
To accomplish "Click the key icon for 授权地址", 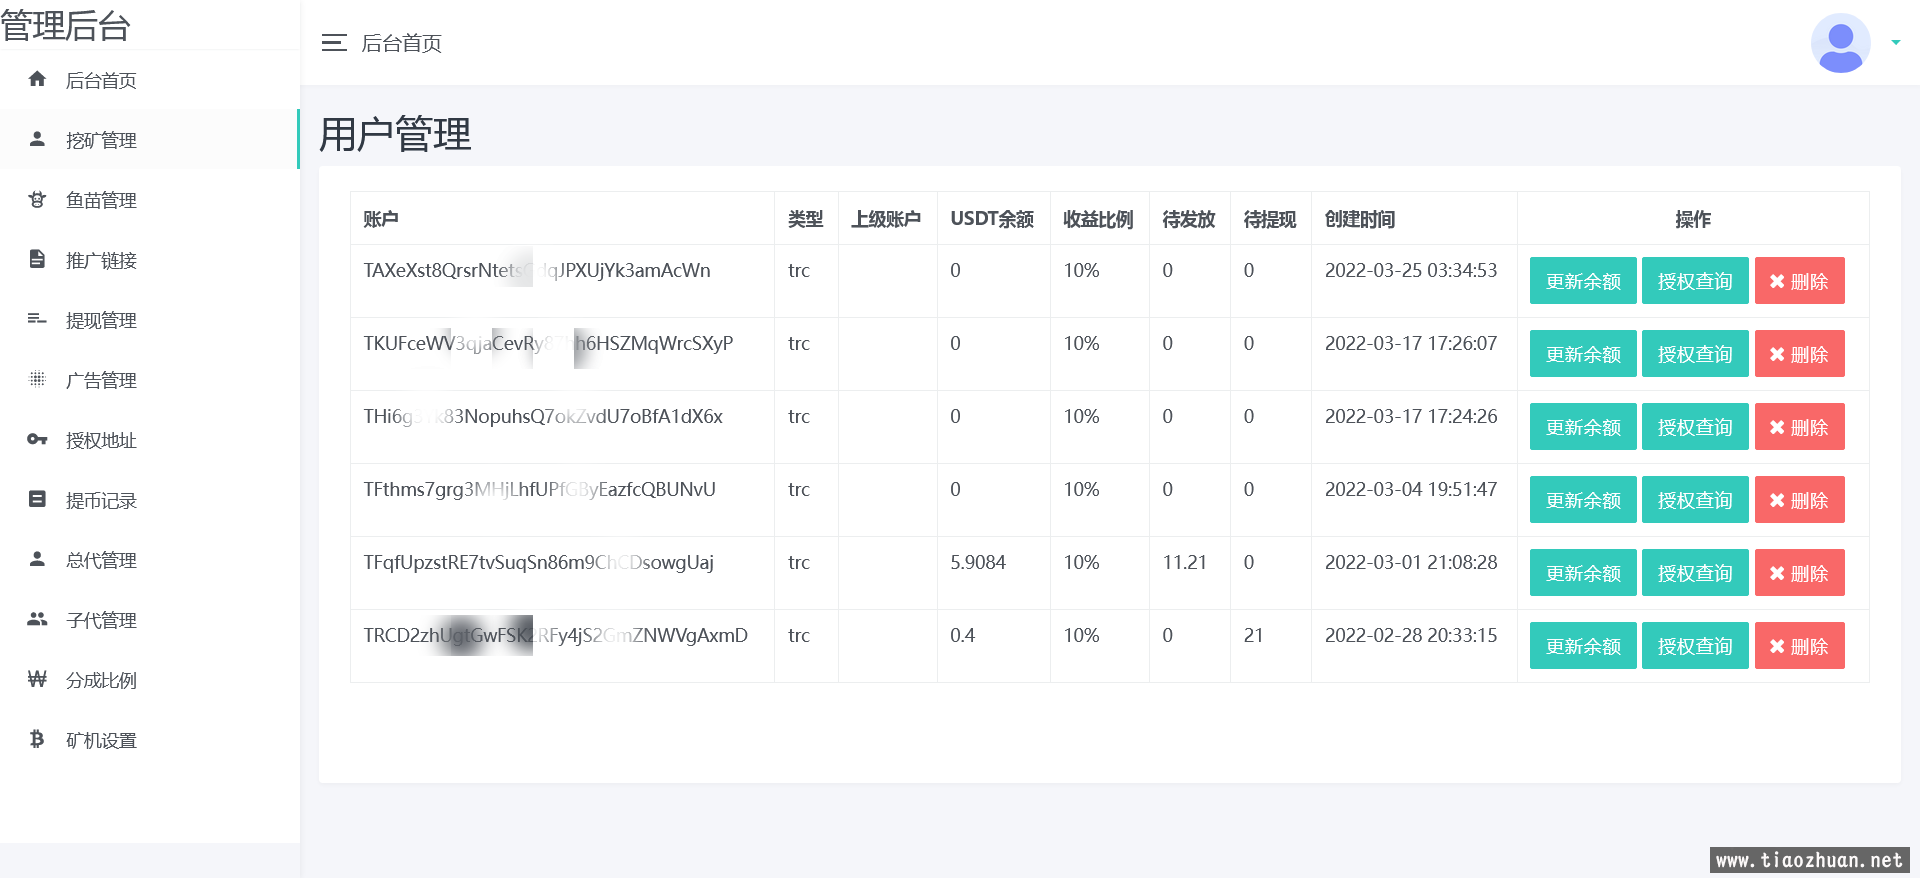I will coord(37,439).
